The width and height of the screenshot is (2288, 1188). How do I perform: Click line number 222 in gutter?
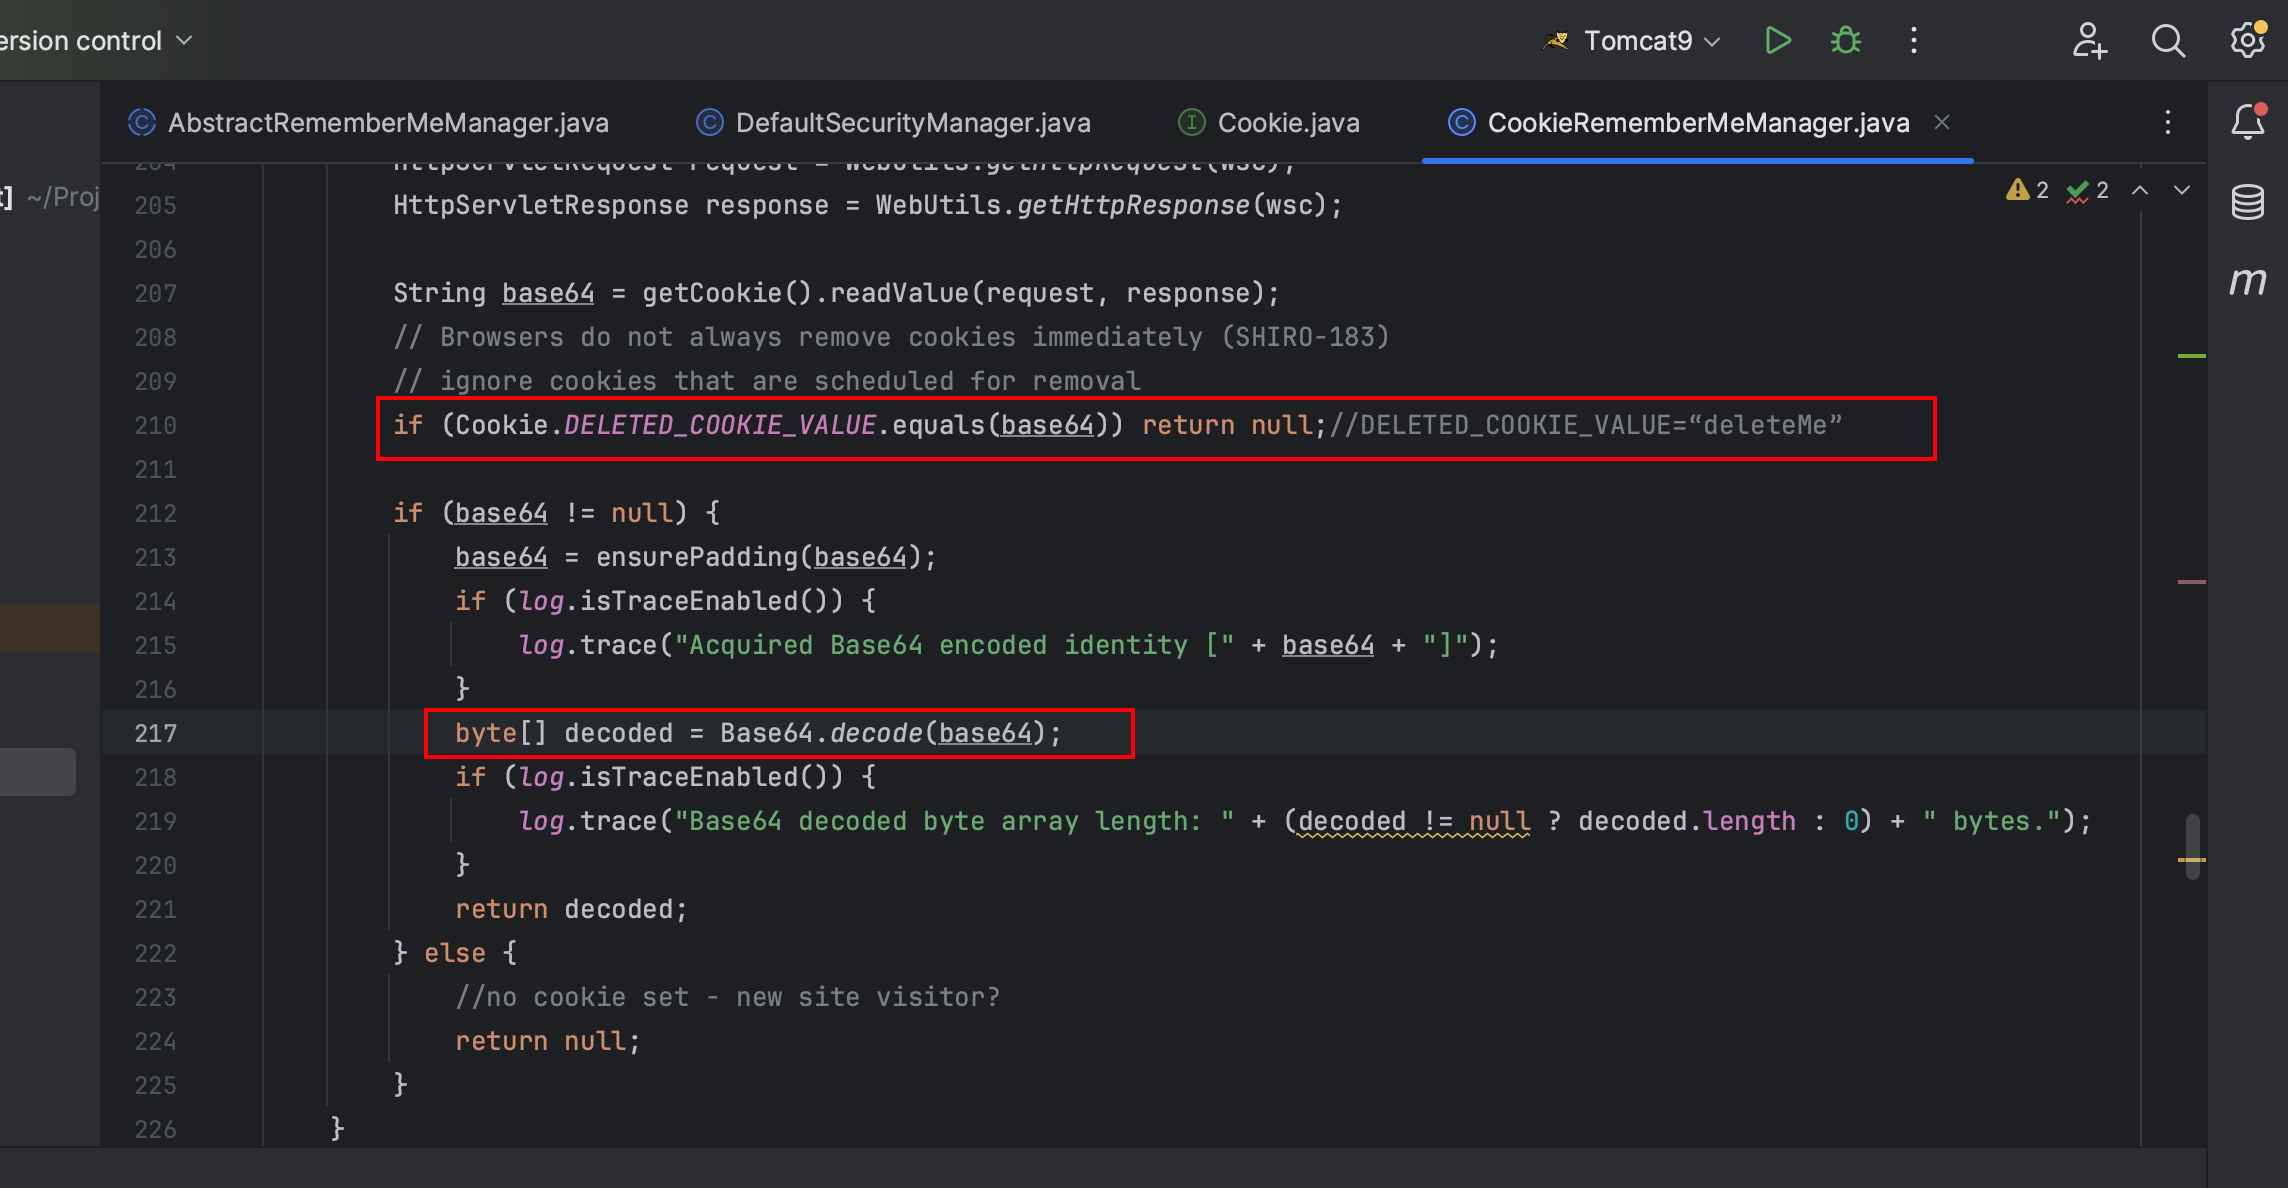156,953
